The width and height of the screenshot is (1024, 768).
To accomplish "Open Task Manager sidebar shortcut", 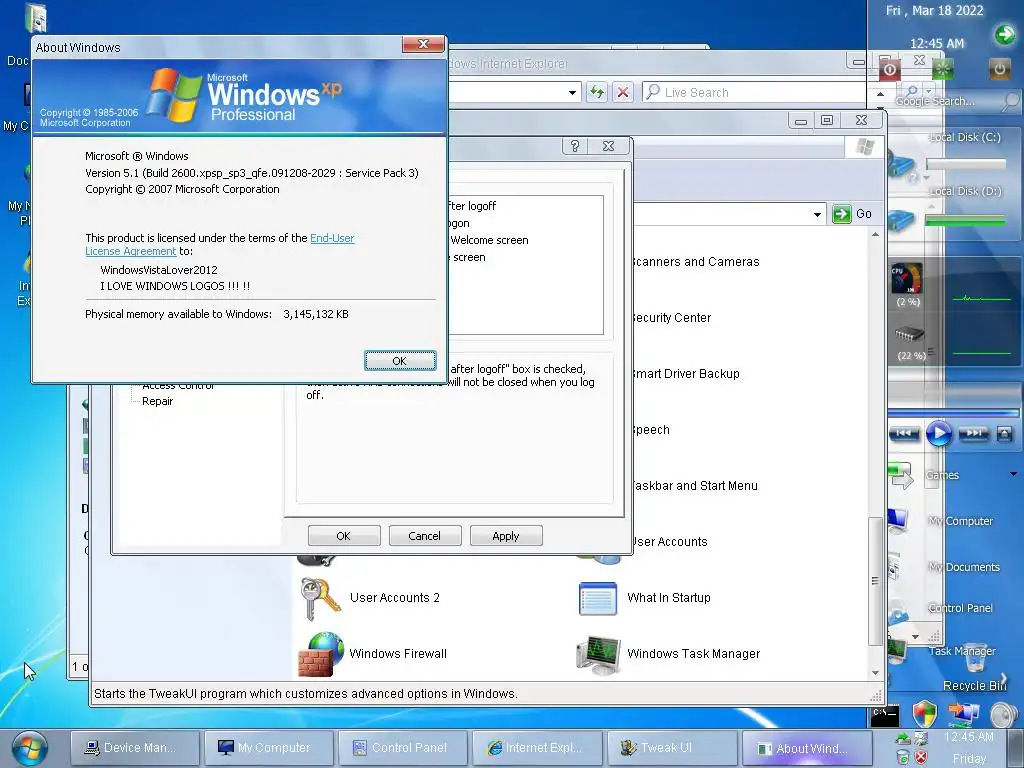I will pos(962,651).
